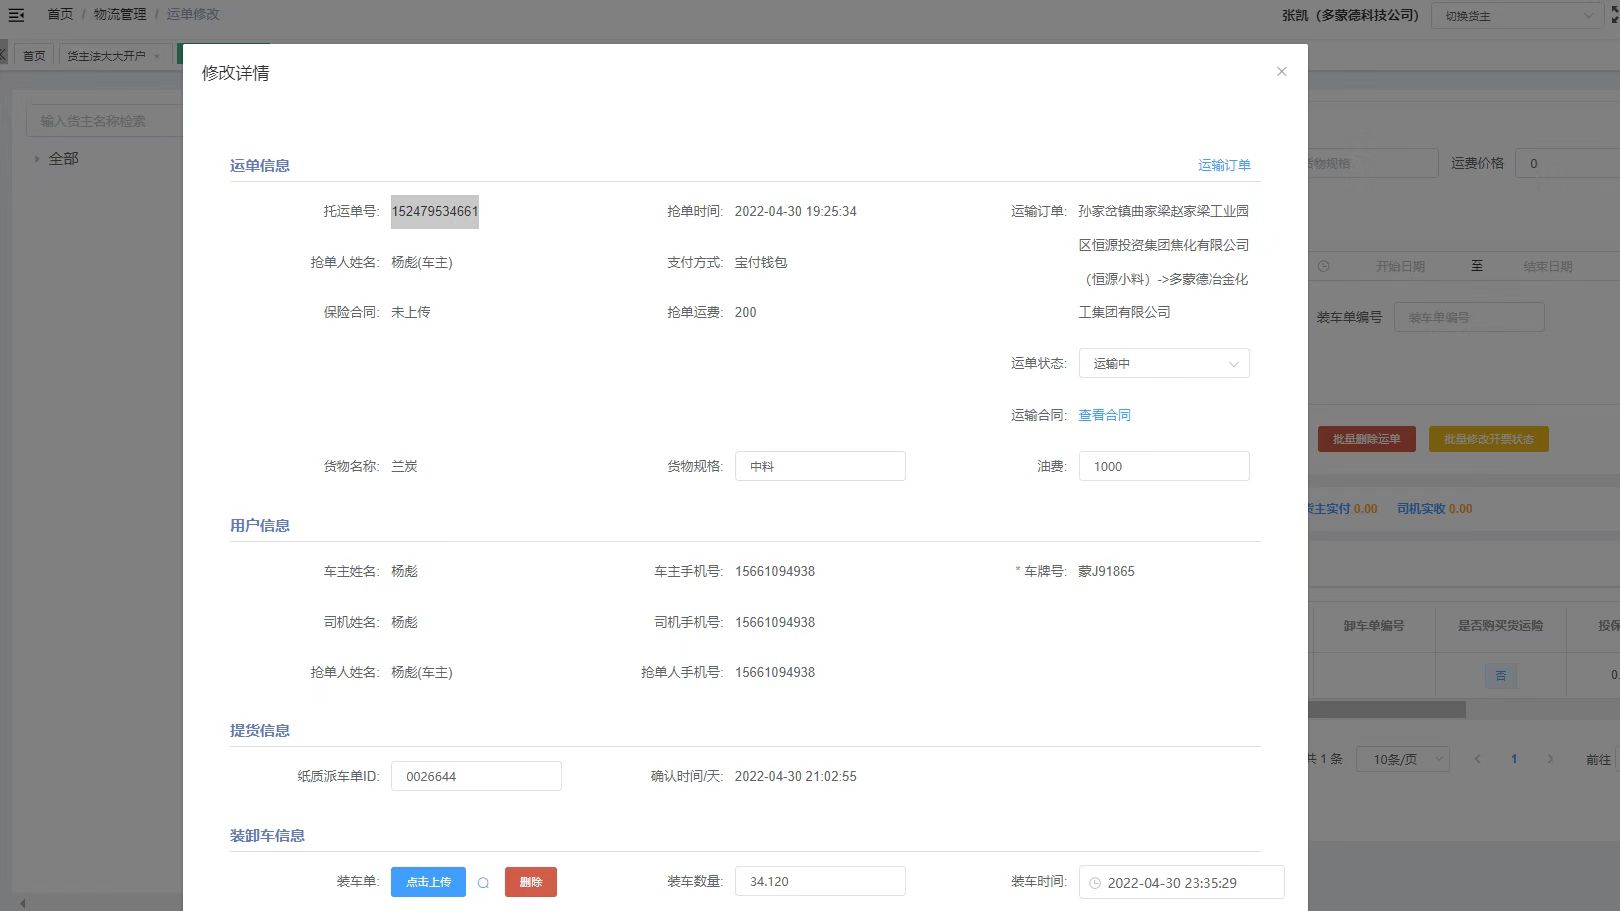
Task: Close the 修改详情 dialog
Action: [1281, 71]
